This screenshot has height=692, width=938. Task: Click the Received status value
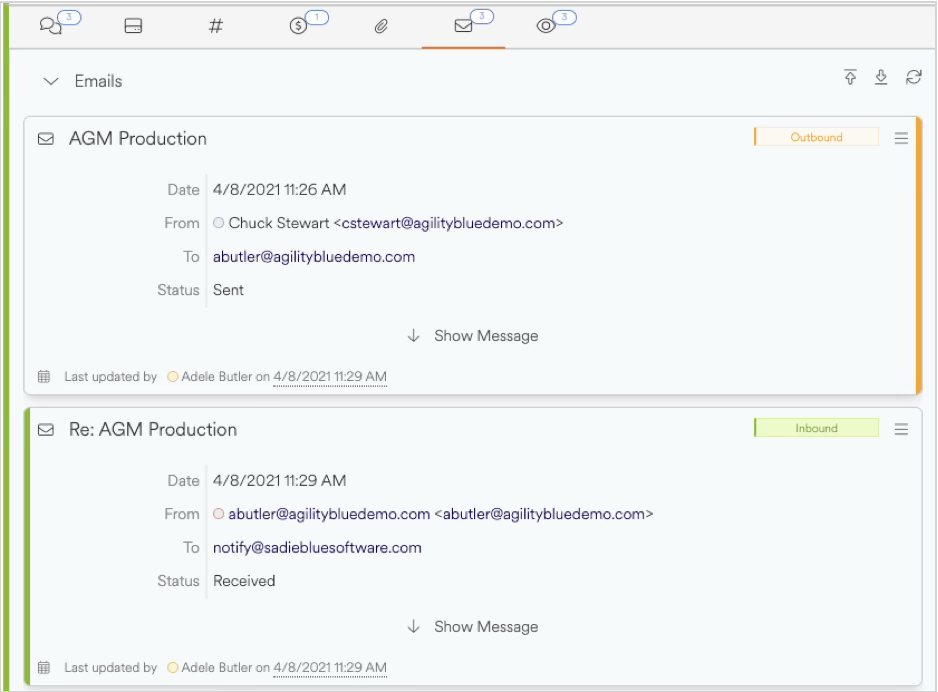(x=244, y=581)
